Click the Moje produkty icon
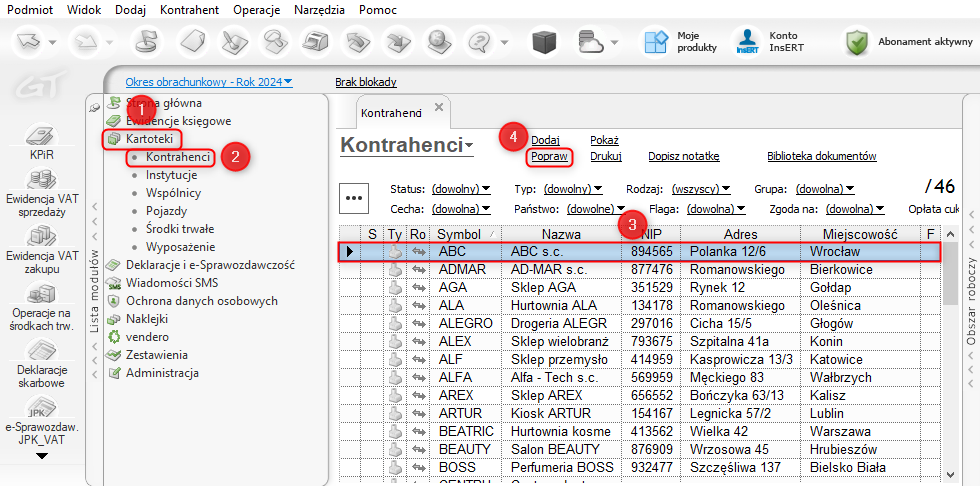The height and width of the screenshot is (486, 980). (655, 41)
